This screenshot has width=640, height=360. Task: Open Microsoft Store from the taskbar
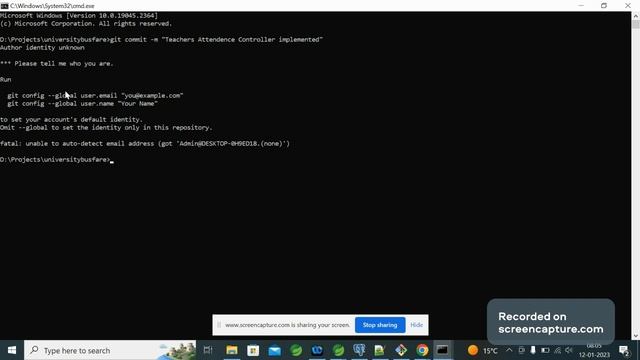[253, 350]
